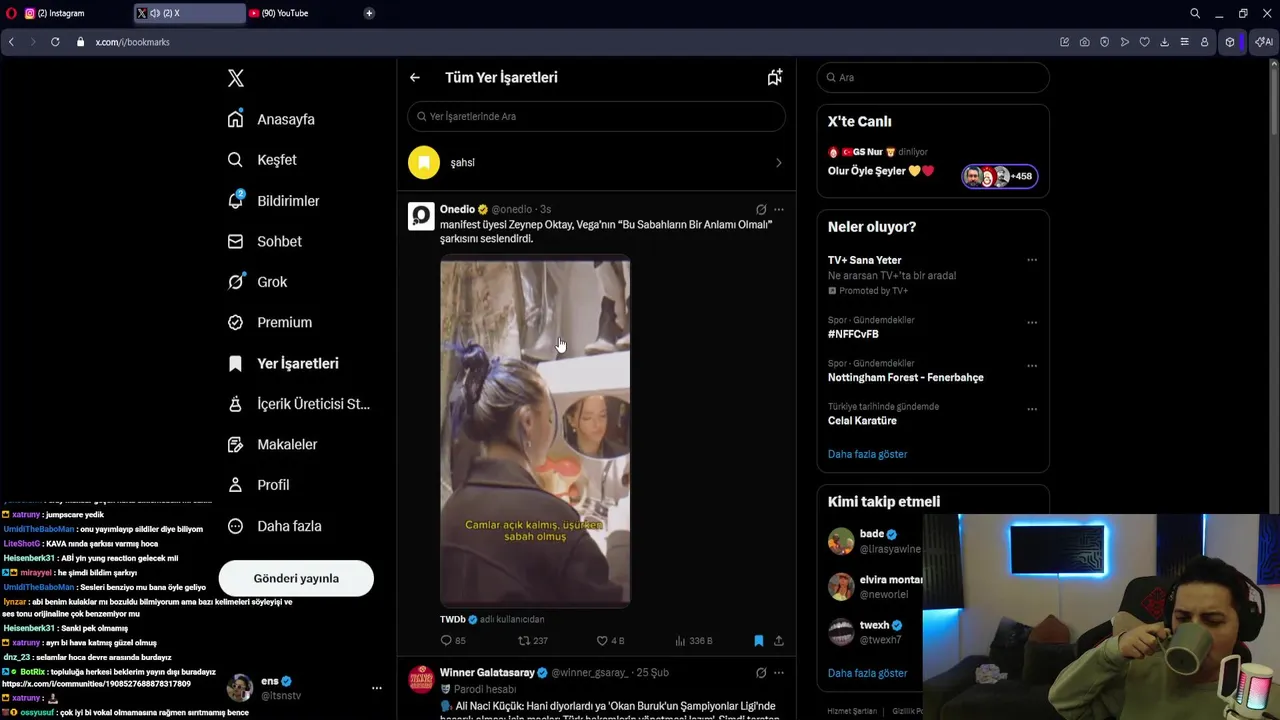Open options for Nottingham Forest trend
Viewport: 1280px width, 720px height.
click(1032, 366)
